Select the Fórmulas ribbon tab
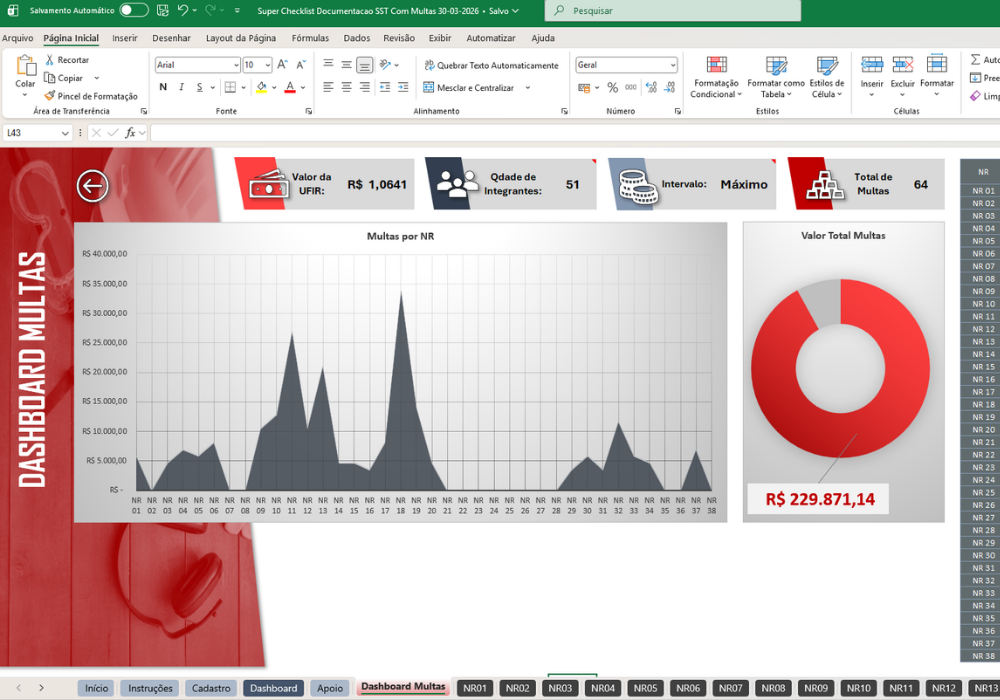The image size is (1000, 700). click(x=310, y=38)
